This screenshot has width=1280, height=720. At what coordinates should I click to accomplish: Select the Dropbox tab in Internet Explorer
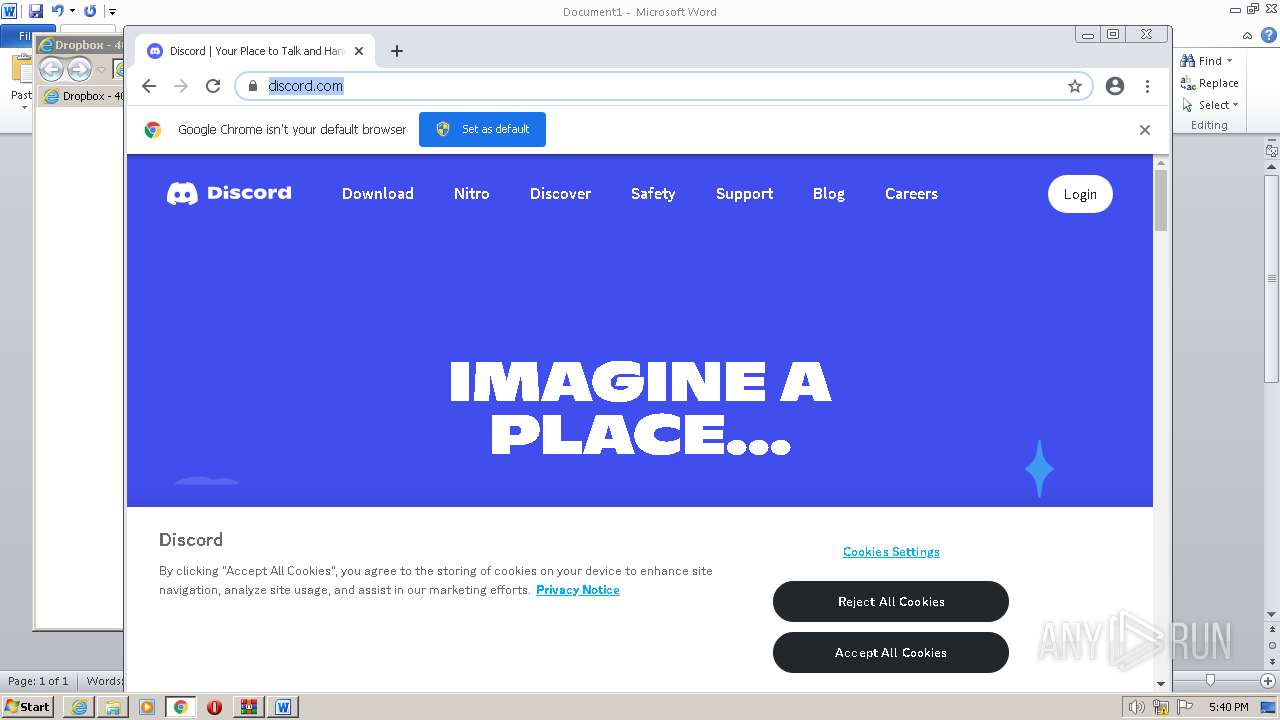pyautogui.click(x=82, y=96)
